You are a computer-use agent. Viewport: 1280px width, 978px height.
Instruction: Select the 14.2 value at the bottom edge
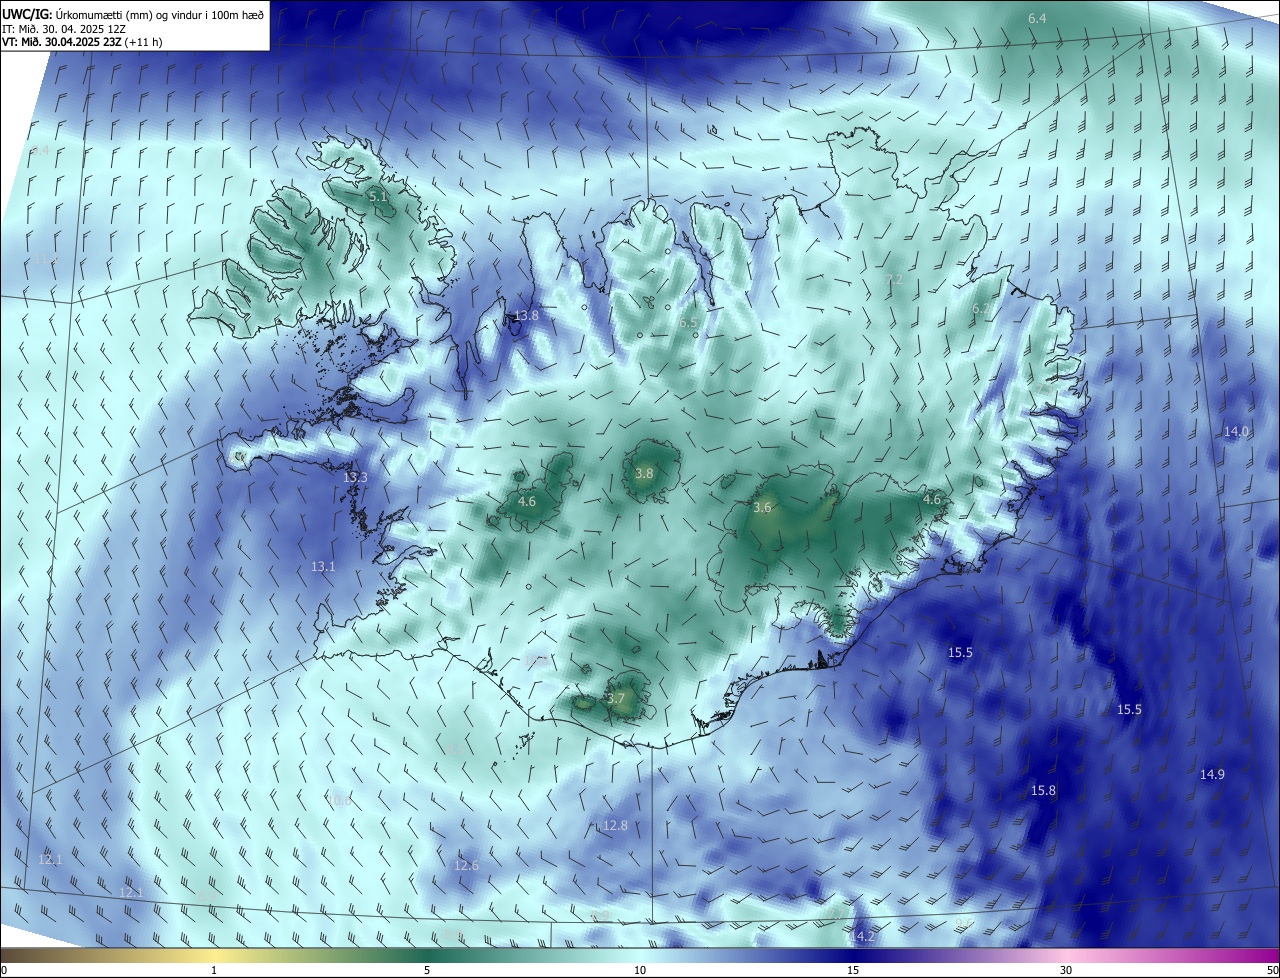(862, 936)
